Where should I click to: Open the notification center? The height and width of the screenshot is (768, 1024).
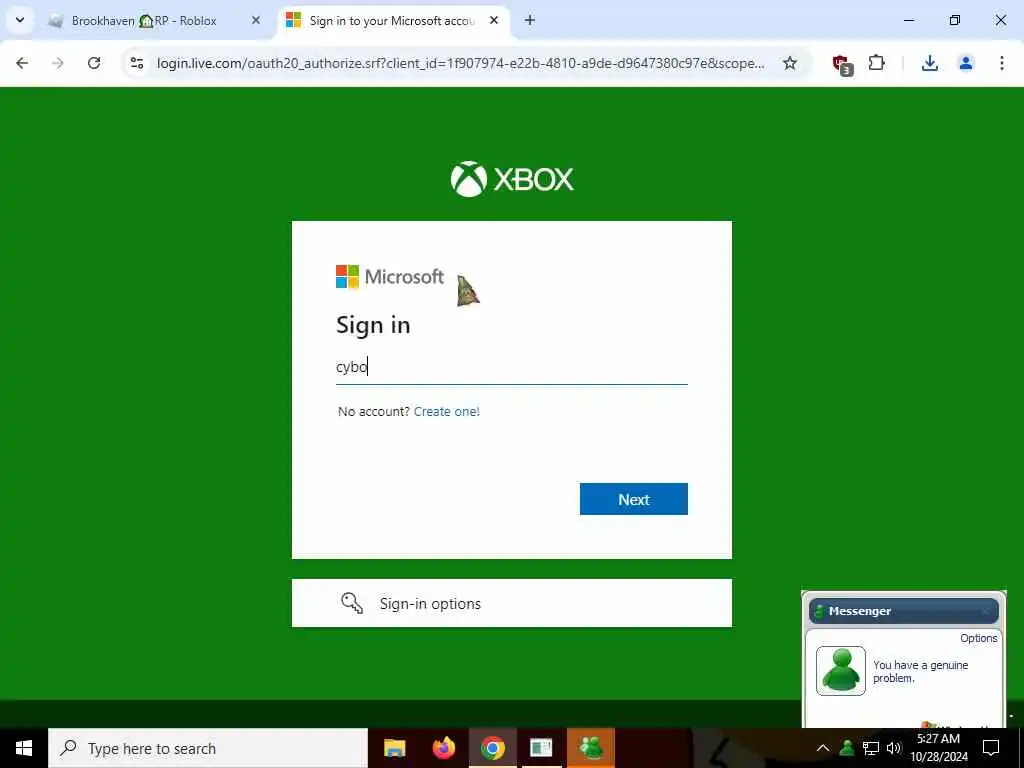[x=991, y=748]
